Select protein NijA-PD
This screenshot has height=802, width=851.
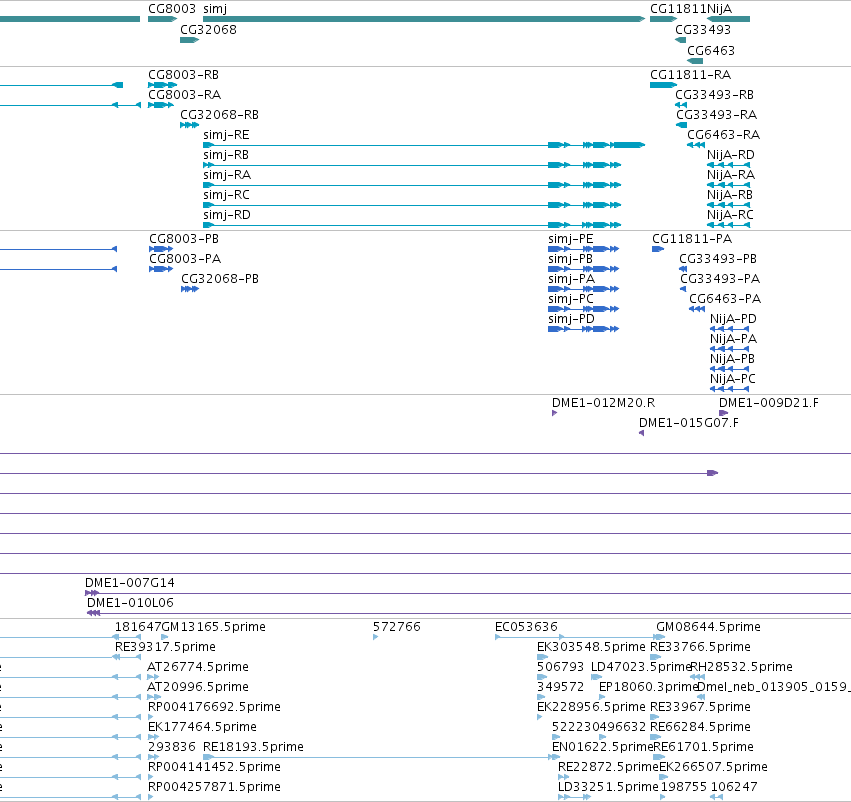733,319
